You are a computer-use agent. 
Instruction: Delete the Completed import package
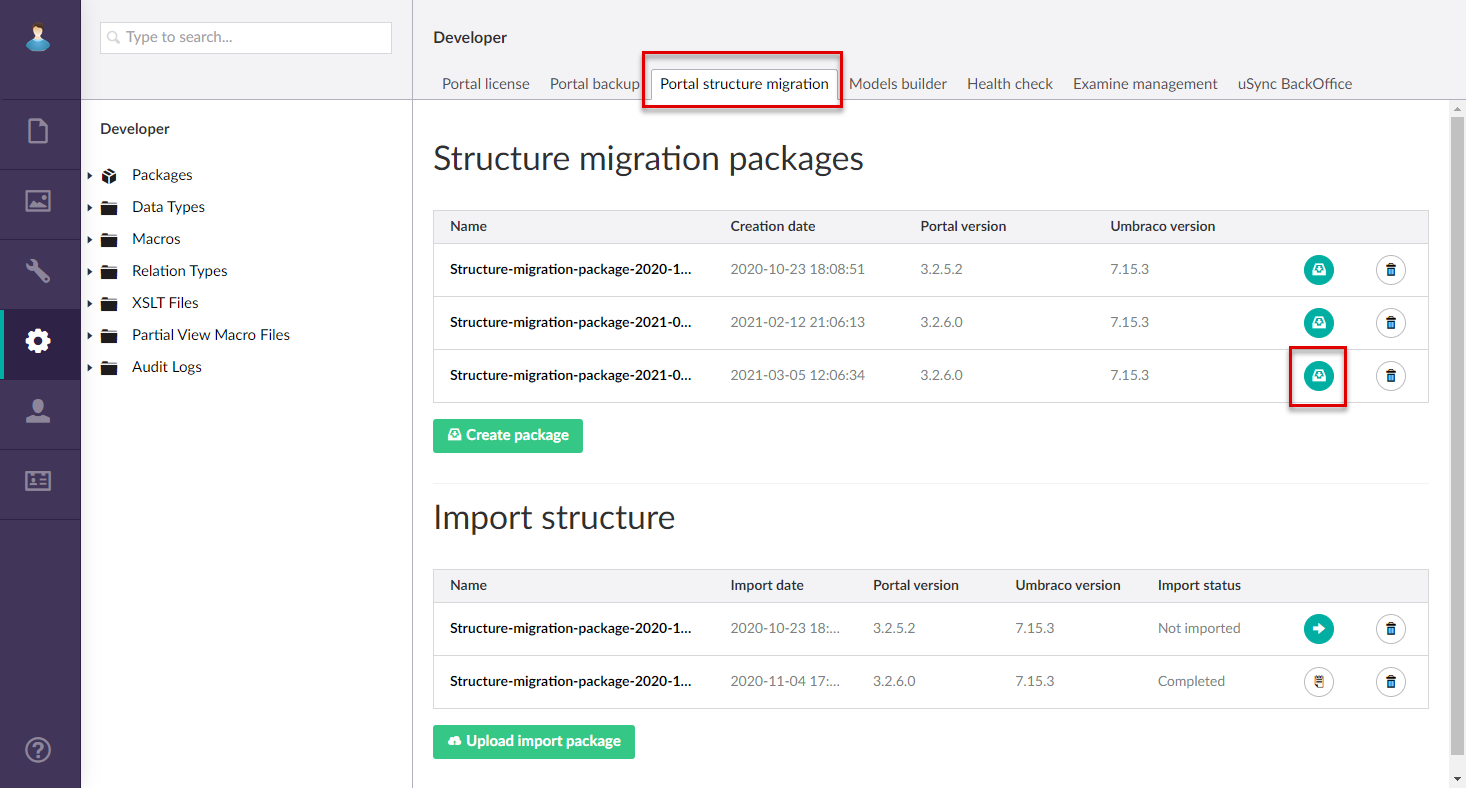[x=1391, y=682]
